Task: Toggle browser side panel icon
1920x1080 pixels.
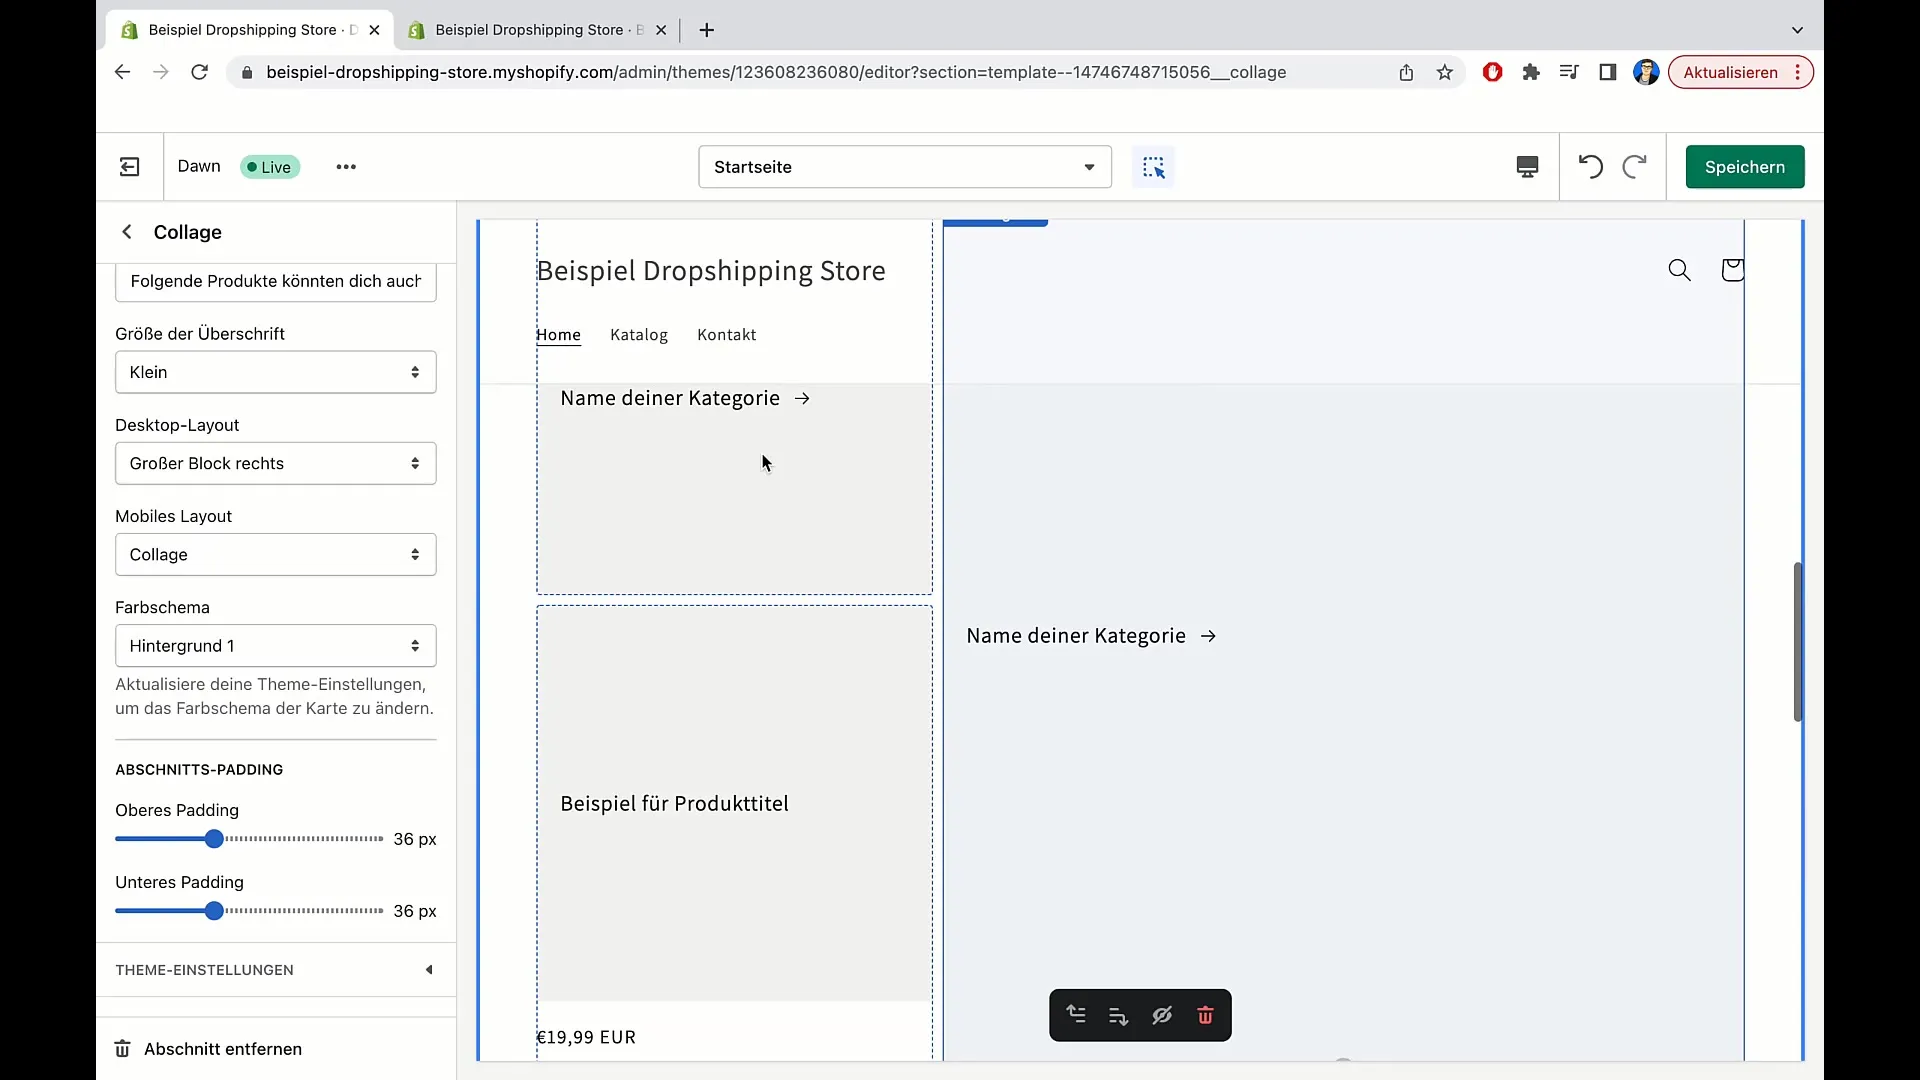Action: (1607, 72)
